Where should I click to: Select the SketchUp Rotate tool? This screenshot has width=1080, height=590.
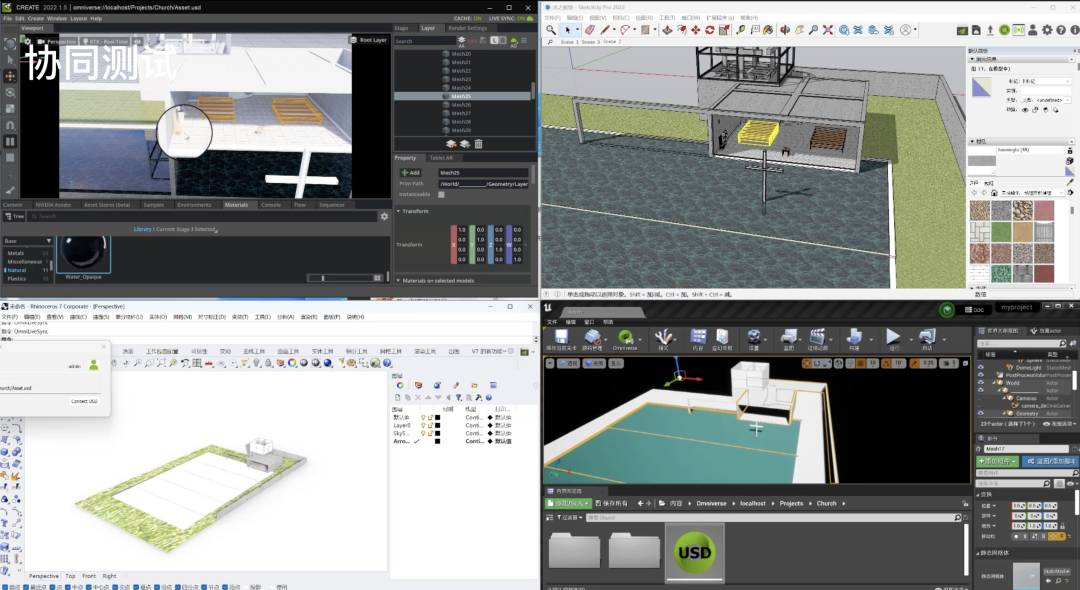pyautogui.click(x=709, y=30)
